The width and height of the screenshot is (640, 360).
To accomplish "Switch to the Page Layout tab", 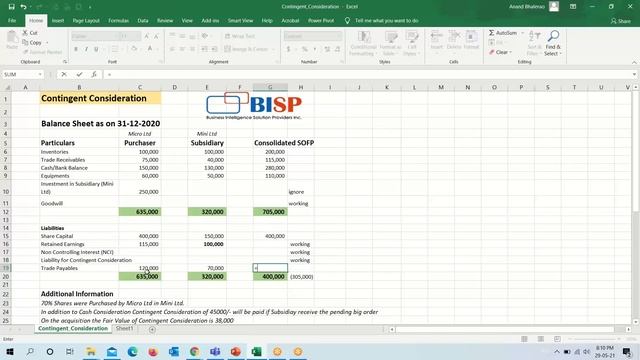I will click(x=86, y=20).
